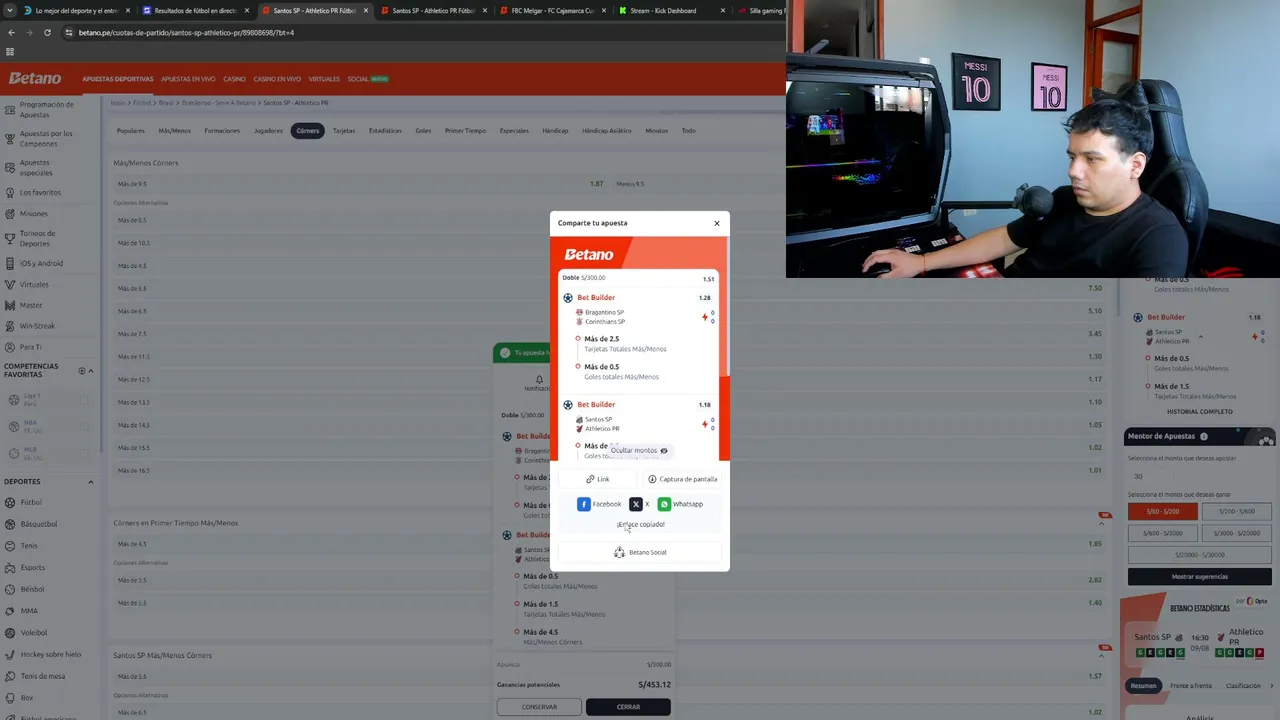1280x720 pixels.
Task: Open Apuestas en Vivo menu
Action: [x=188, y=79]
